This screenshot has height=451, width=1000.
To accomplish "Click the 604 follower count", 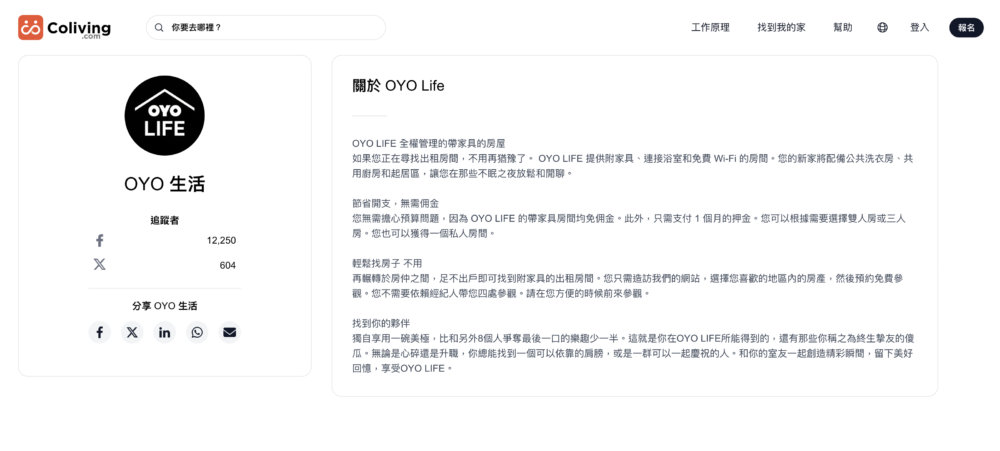I will (x=227, y=265).
